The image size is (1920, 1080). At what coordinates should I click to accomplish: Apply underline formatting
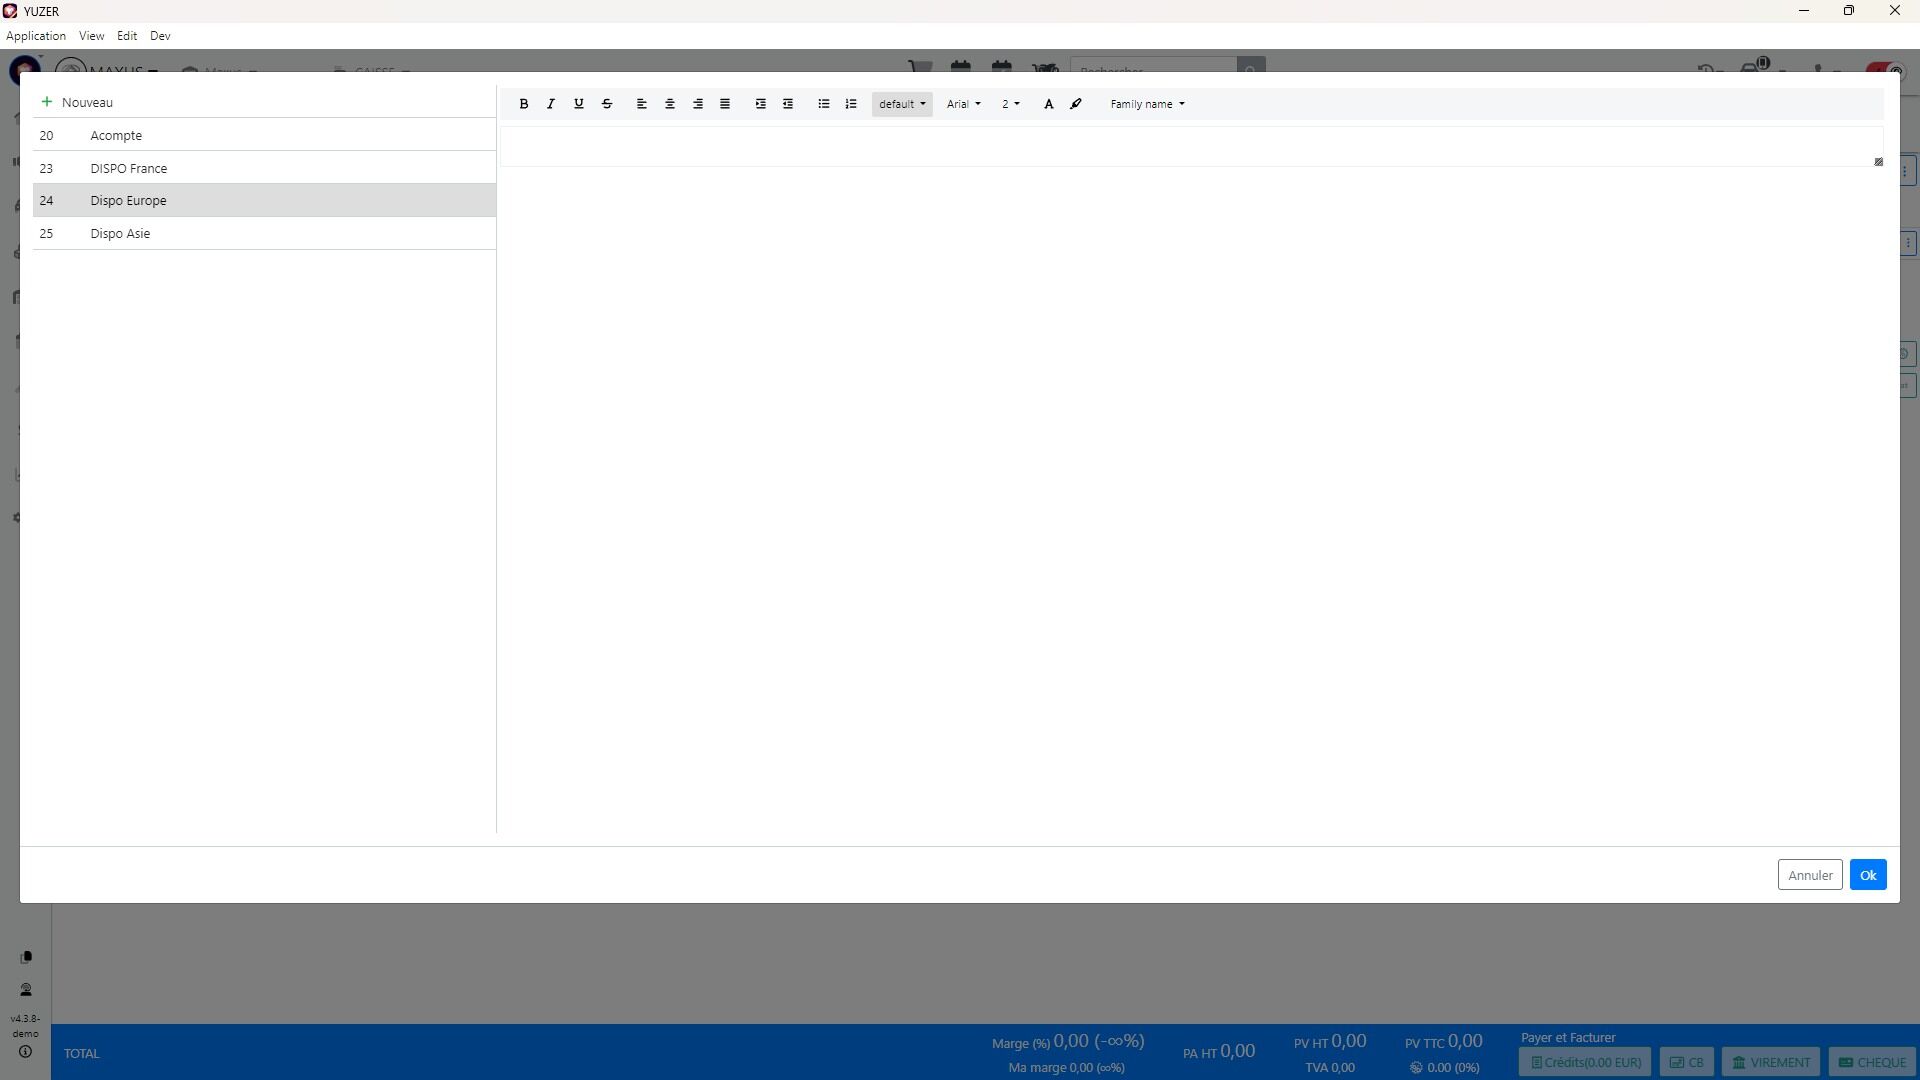(x=579, y=104)
